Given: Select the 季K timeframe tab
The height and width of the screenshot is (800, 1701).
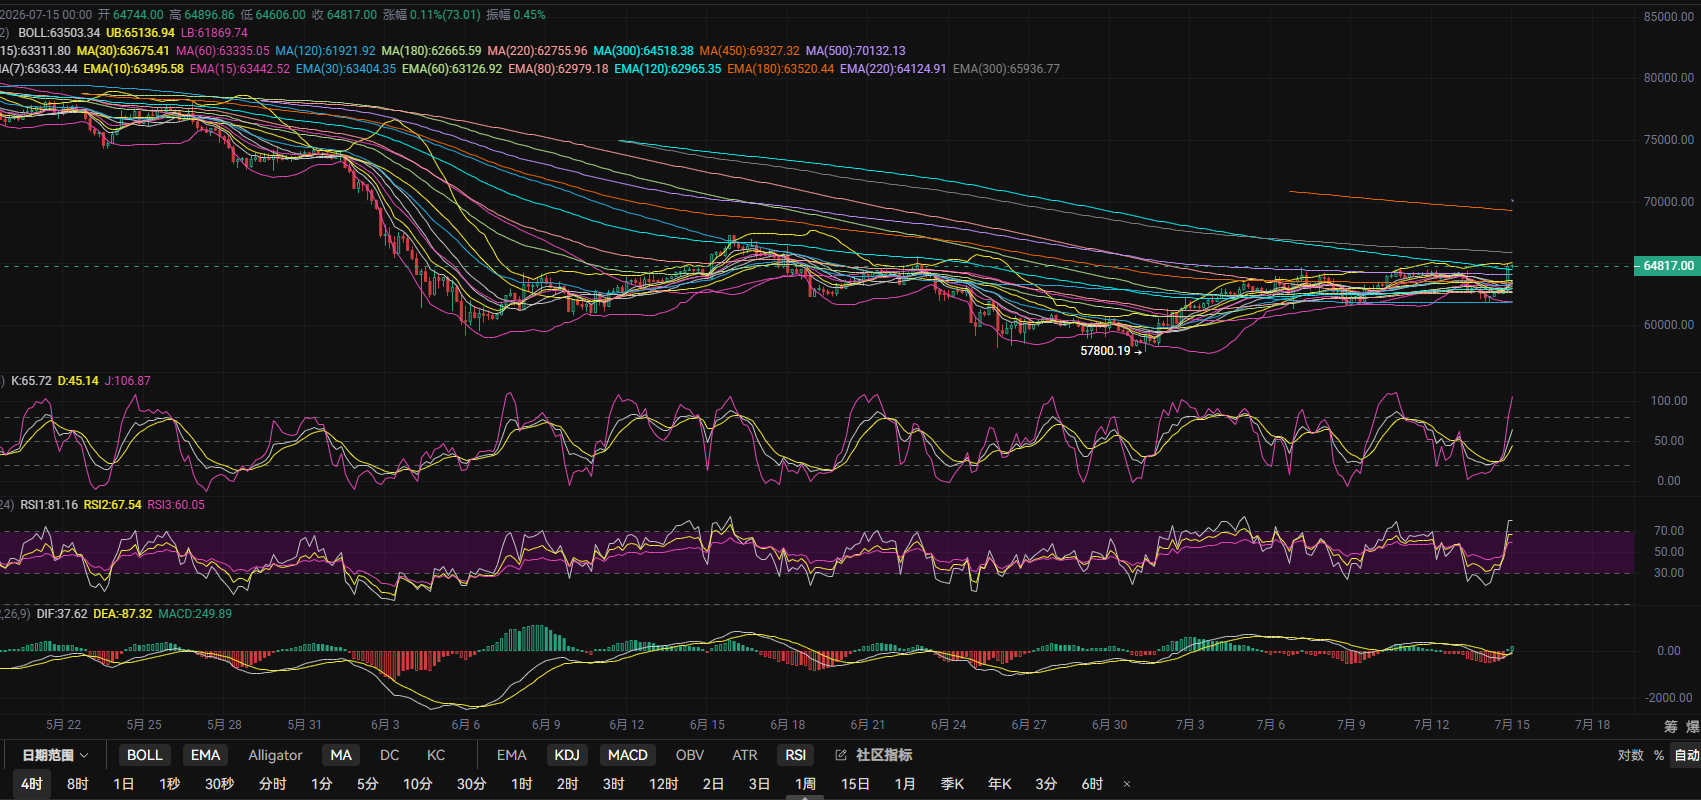Looking at the screenshot, I should coord(952,784).
